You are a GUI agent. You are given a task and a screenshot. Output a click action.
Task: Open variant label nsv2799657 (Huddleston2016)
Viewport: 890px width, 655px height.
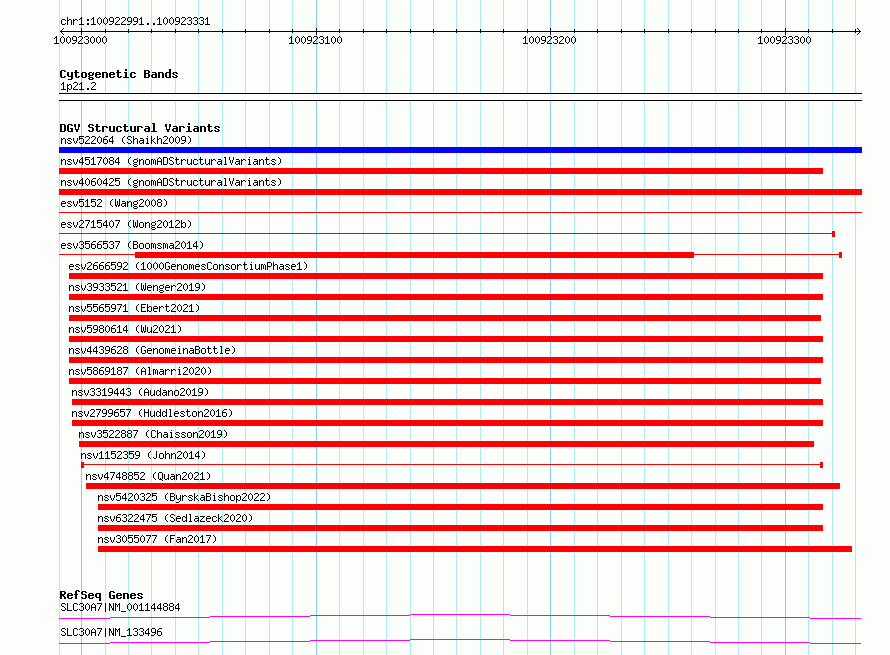(x=152, y=413)
